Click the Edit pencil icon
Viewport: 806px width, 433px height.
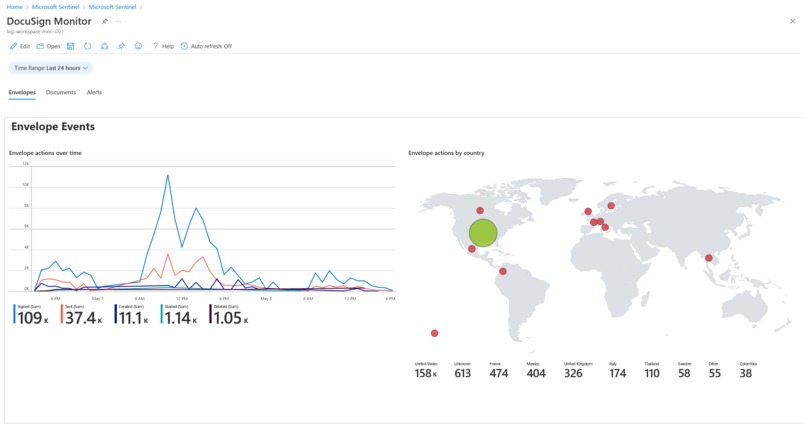click(x=13, y=46)
